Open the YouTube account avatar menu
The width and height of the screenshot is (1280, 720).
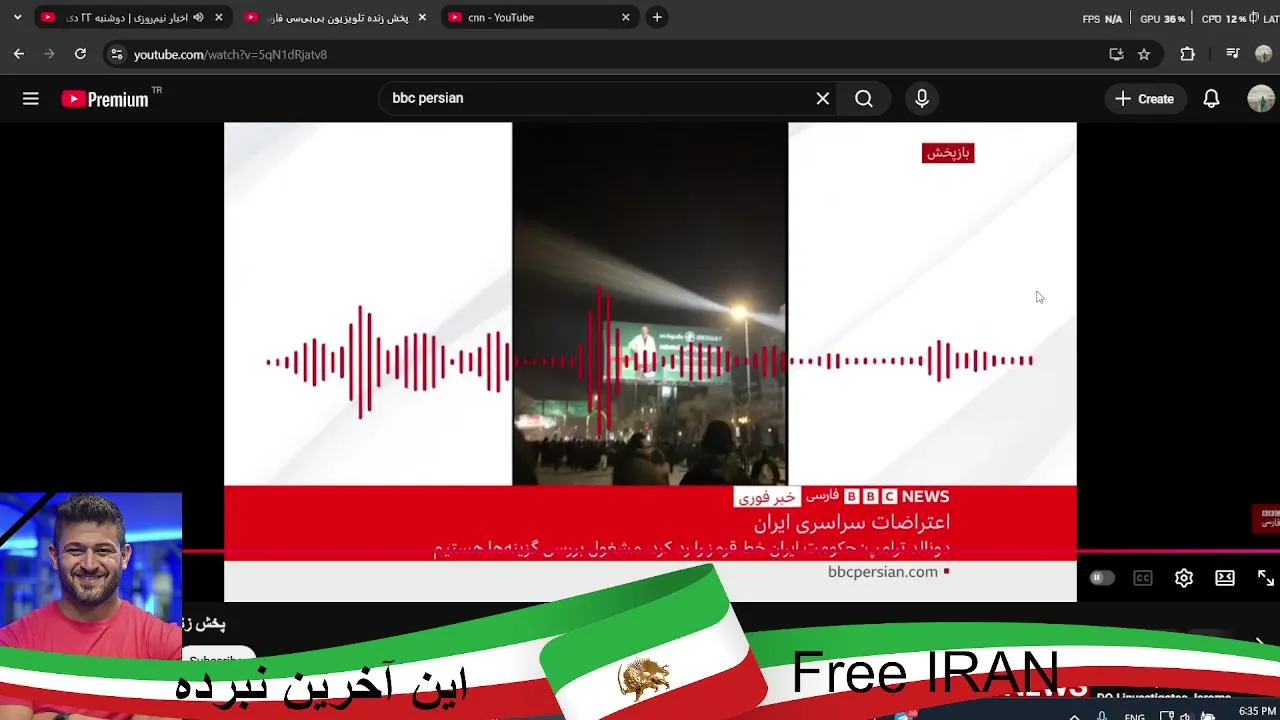tap(1261, 98)
